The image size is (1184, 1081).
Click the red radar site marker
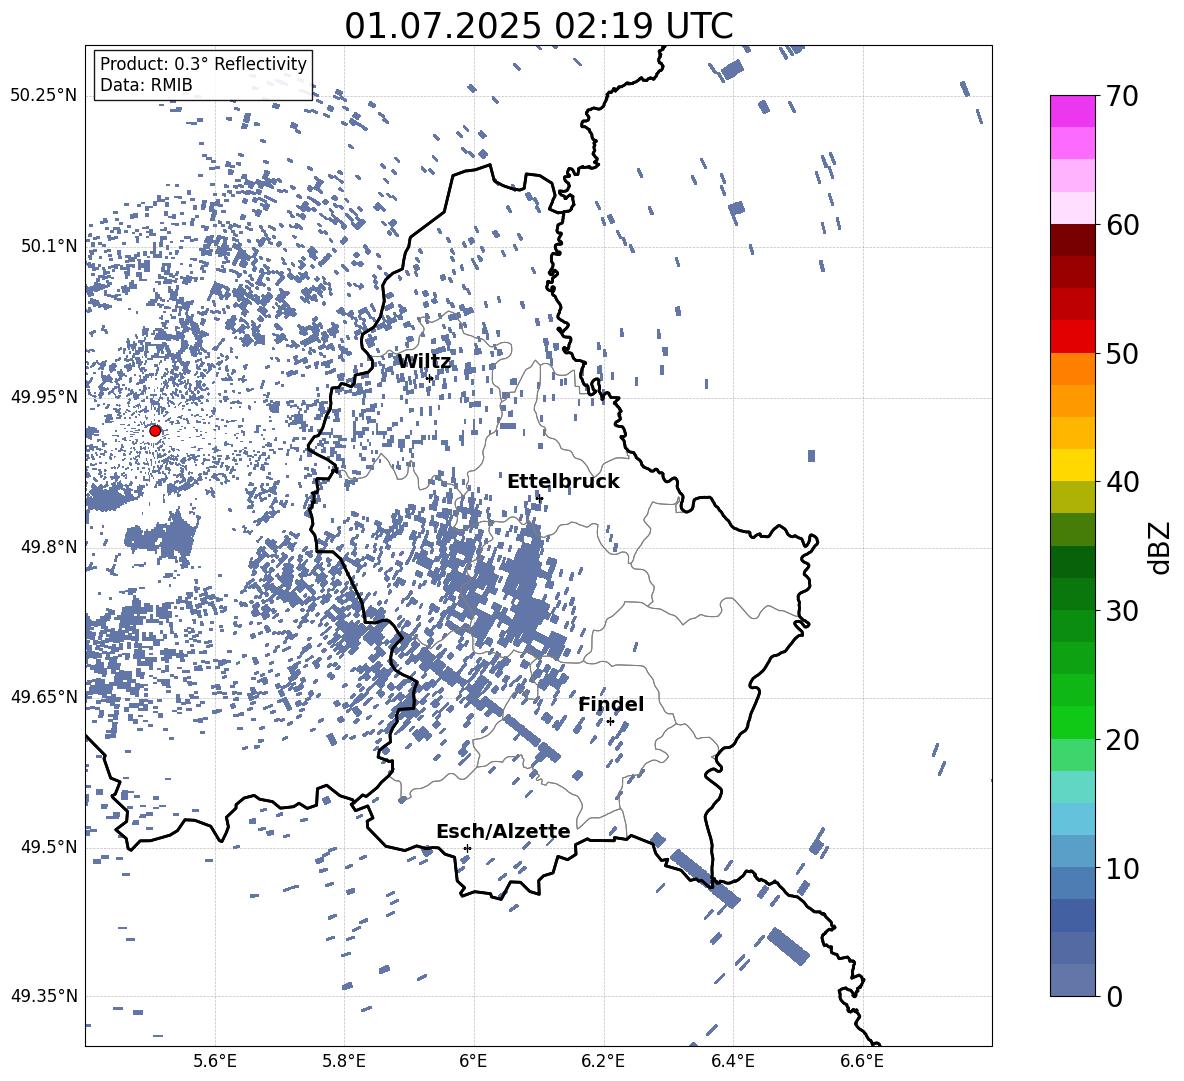pos(155,430)
